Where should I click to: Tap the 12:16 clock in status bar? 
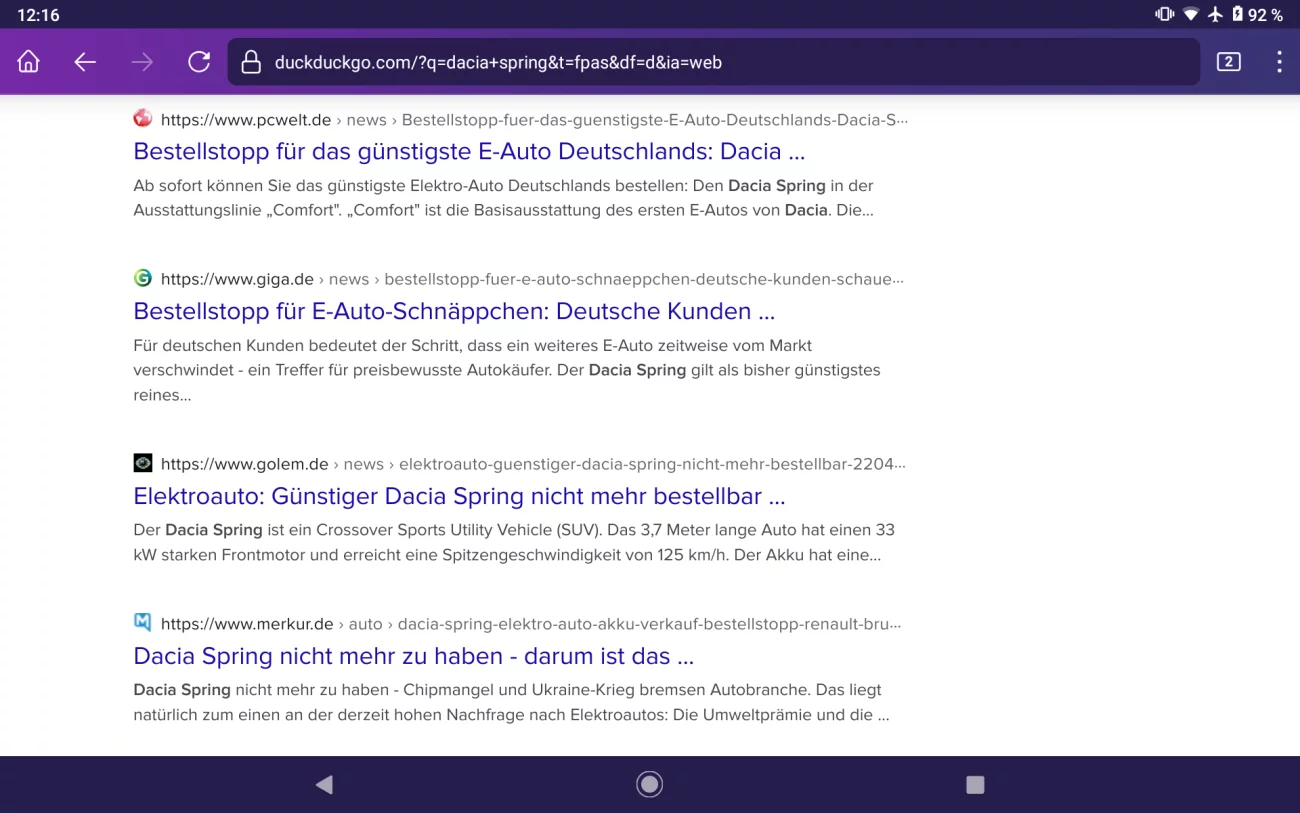coord(38,15)
